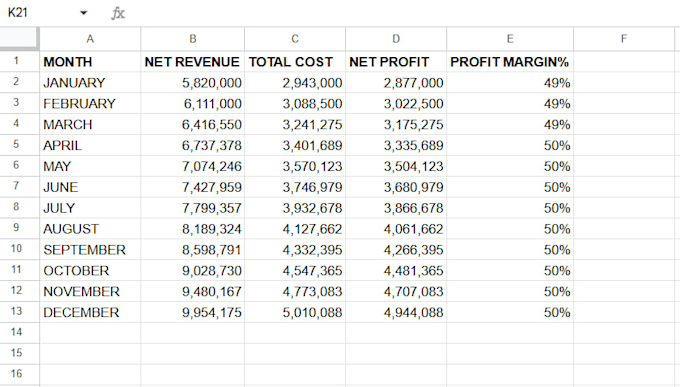Click the NET PROFIT header cell
The height and width of the screenshot is (387, 680).
click(396, 62)
